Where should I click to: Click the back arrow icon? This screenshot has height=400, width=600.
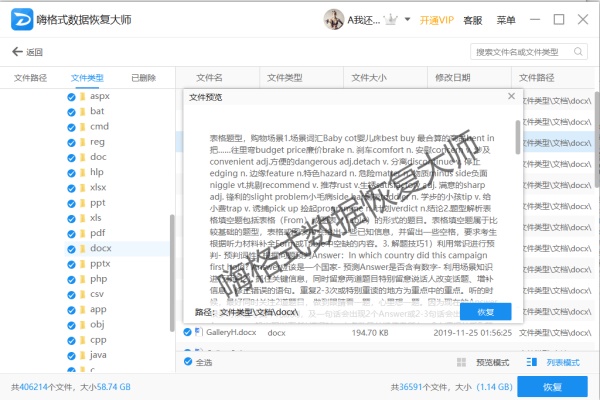point(17,52)
